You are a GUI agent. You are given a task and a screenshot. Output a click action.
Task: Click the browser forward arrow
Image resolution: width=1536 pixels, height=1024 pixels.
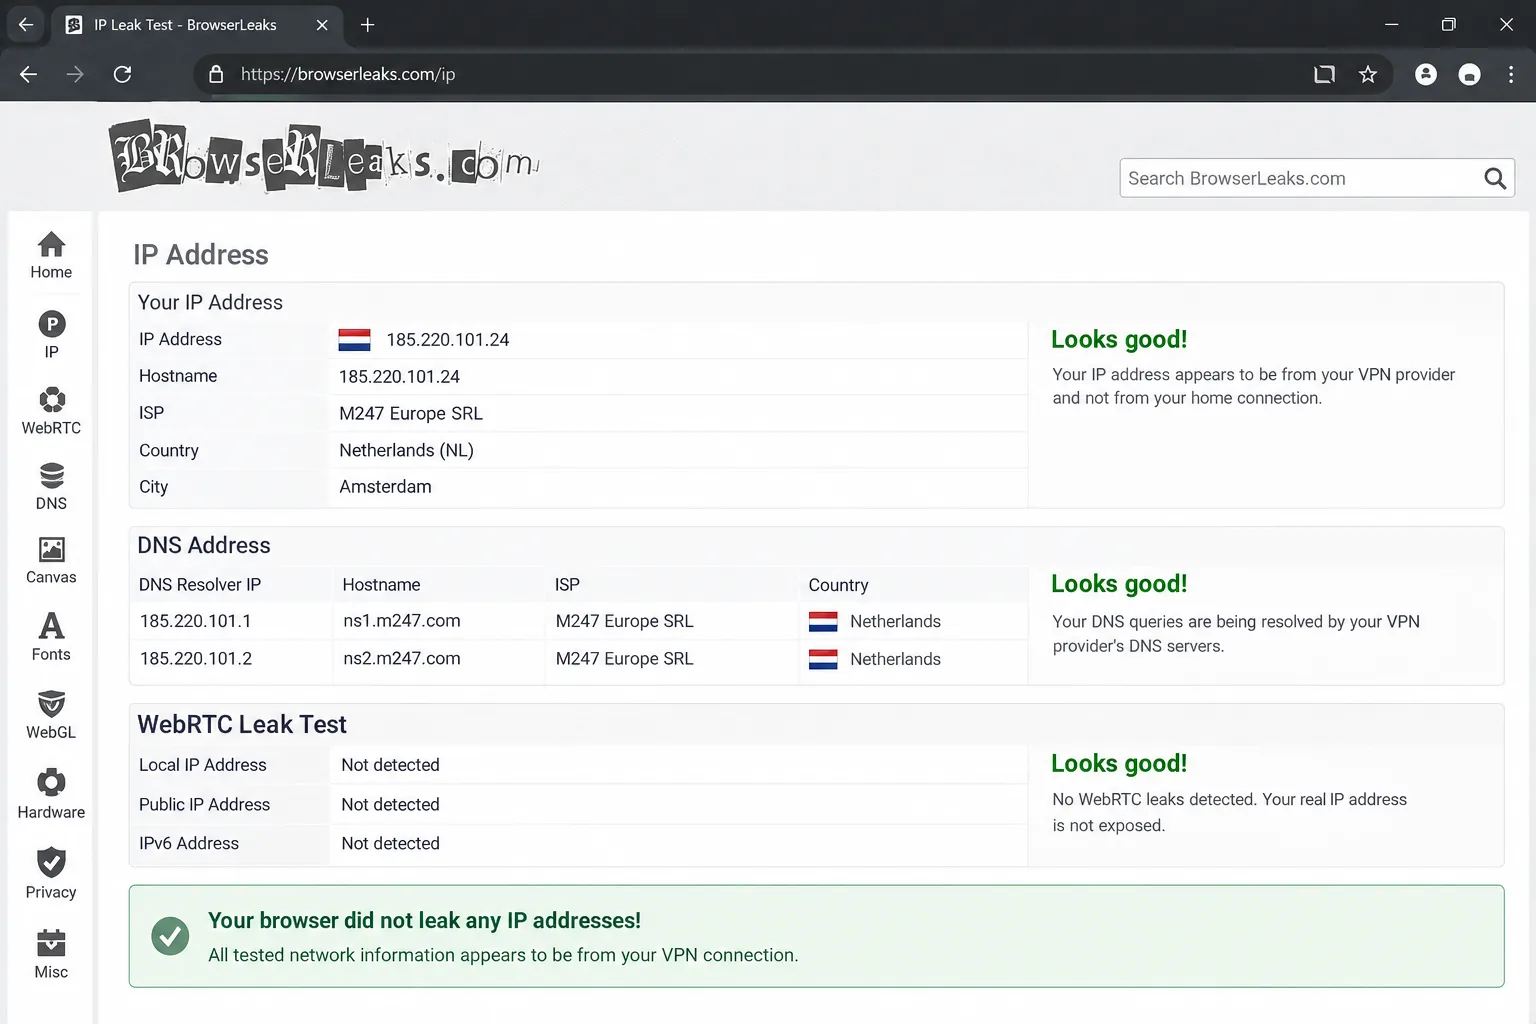click(75, 74)
